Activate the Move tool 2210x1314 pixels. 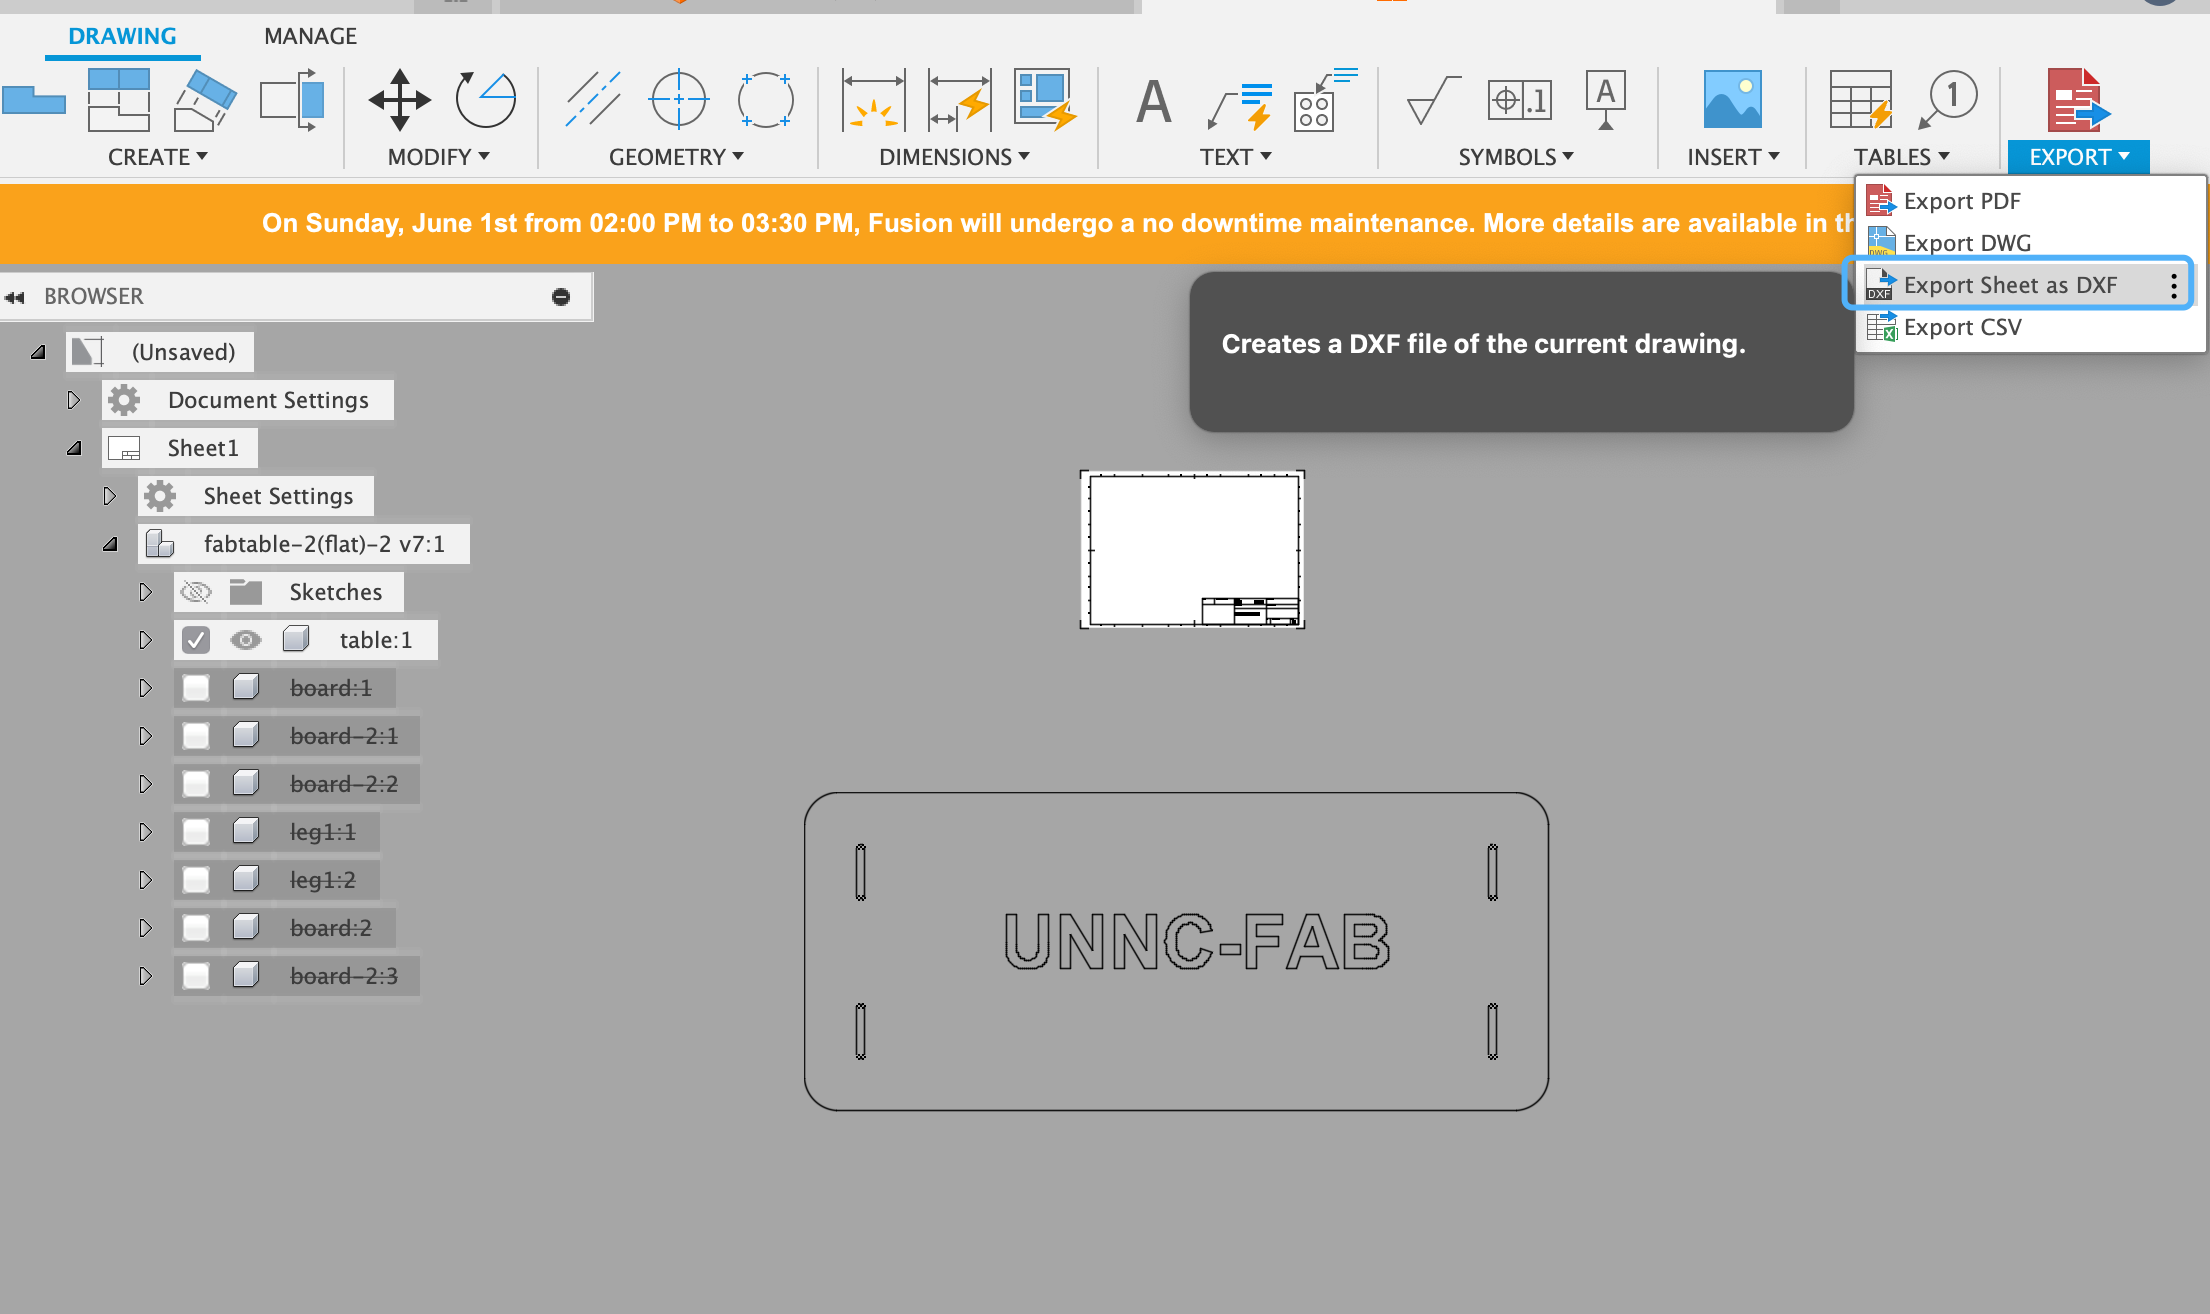(x=399, y=99)
